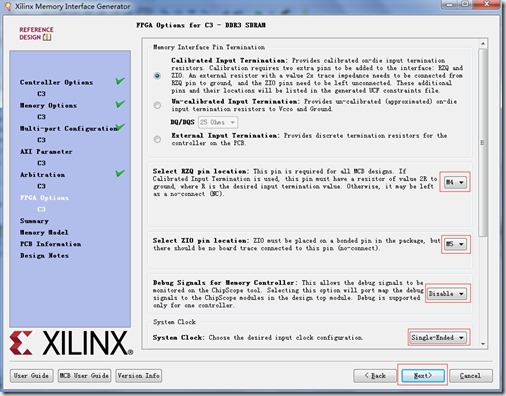The width and height of the screenshot is (506, 396).
Task: Go to Controller Options step
Action: (x=56, y=82)
